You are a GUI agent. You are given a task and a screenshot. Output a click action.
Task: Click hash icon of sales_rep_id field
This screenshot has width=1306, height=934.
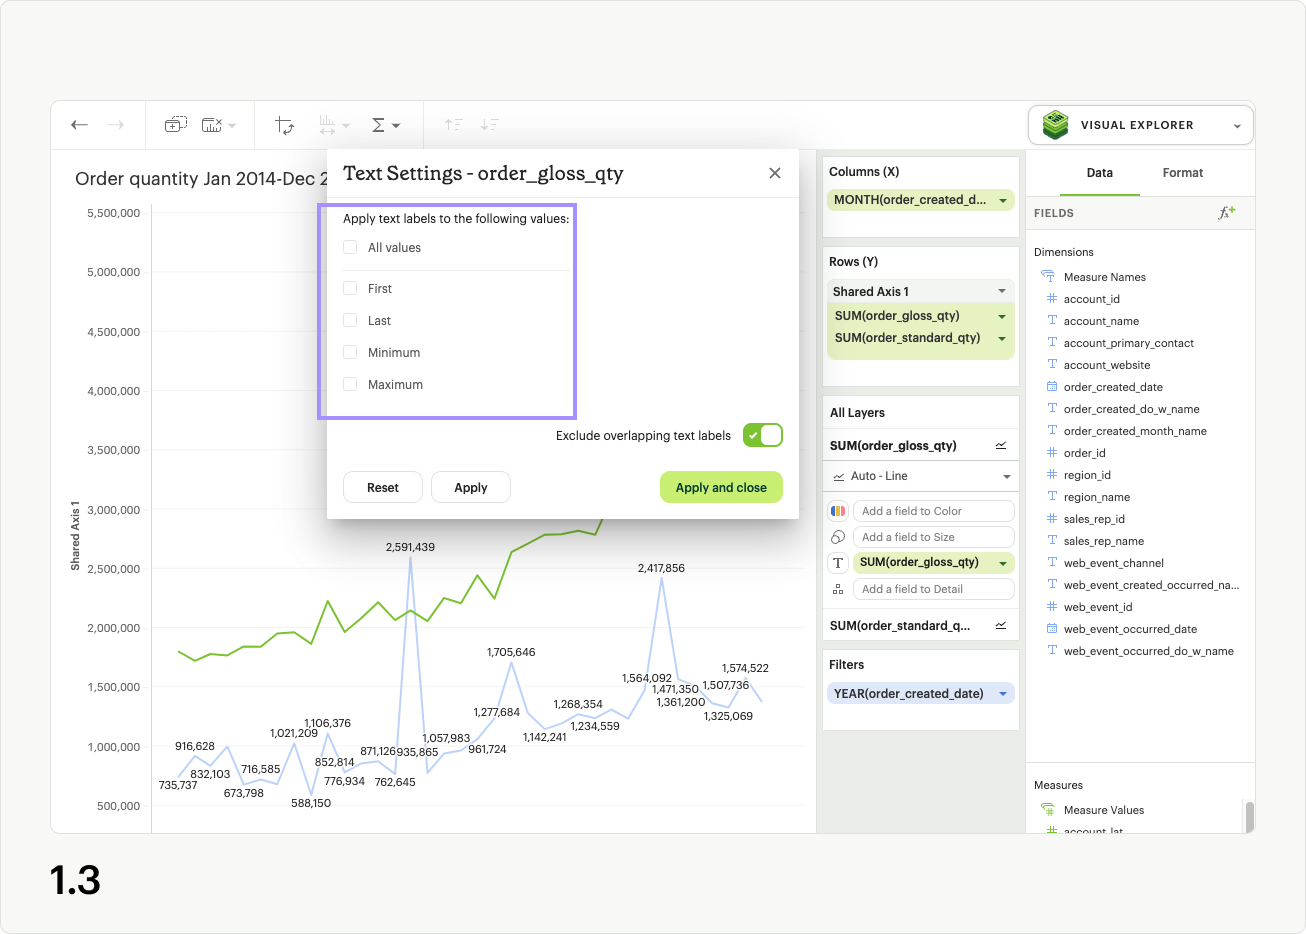tap(1052, 519)
